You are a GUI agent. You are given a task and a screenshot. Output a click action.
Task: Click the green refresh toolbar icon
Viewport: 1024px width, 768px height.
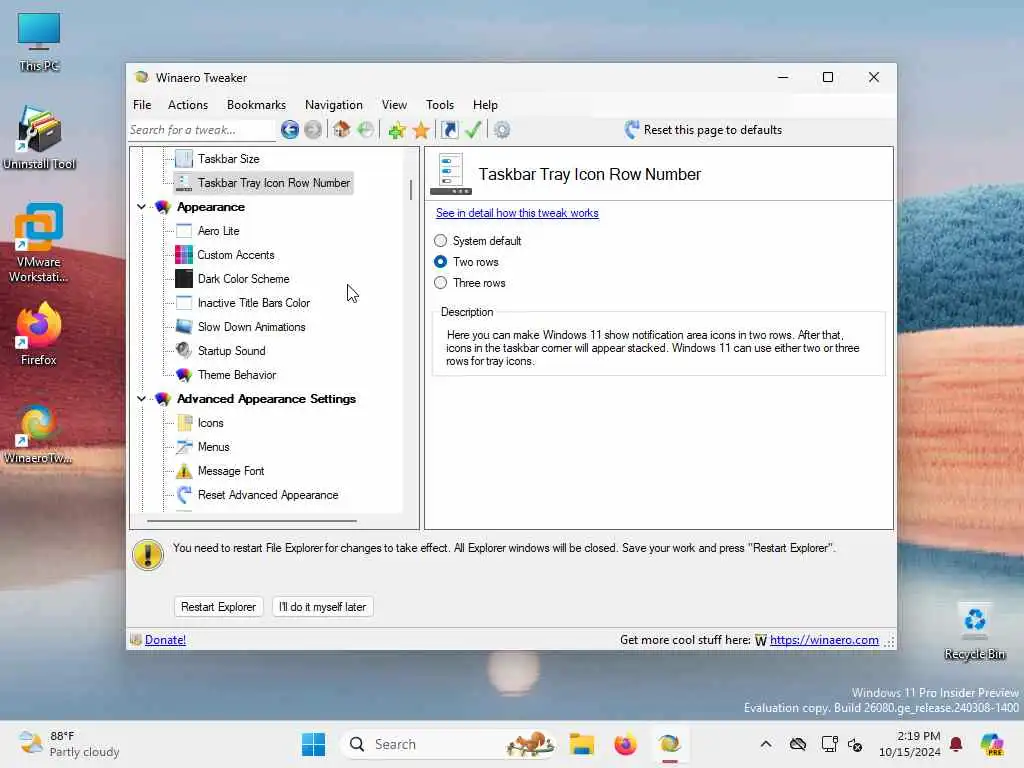[366, 130]
